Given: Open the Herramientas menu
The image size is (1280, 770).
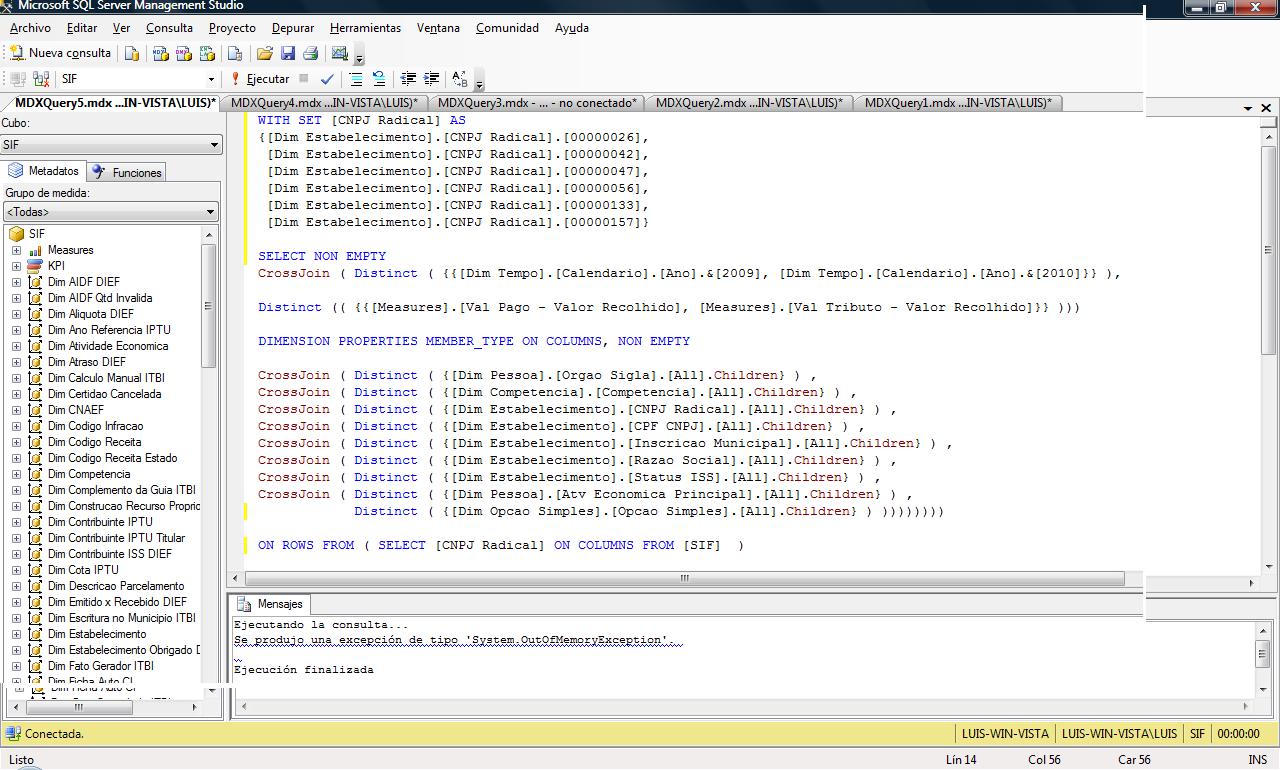Looking at the screenshot, I should pos(365,28).
